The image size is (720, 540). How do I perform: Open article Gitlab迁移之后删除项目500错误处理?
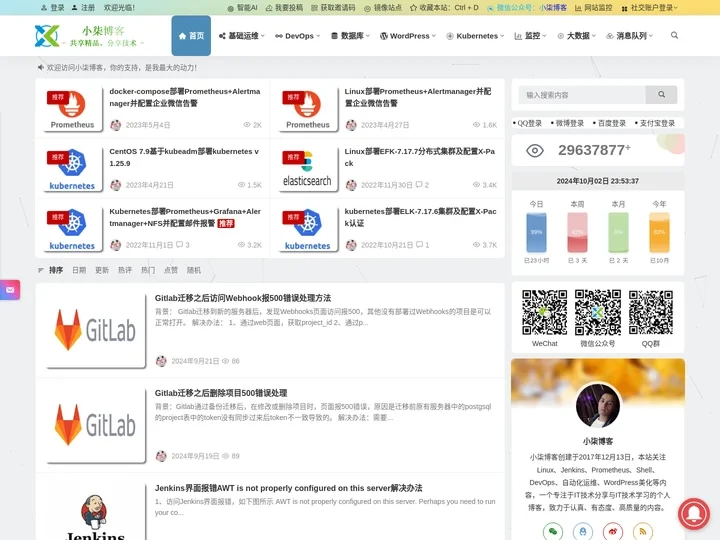(221, 393)
